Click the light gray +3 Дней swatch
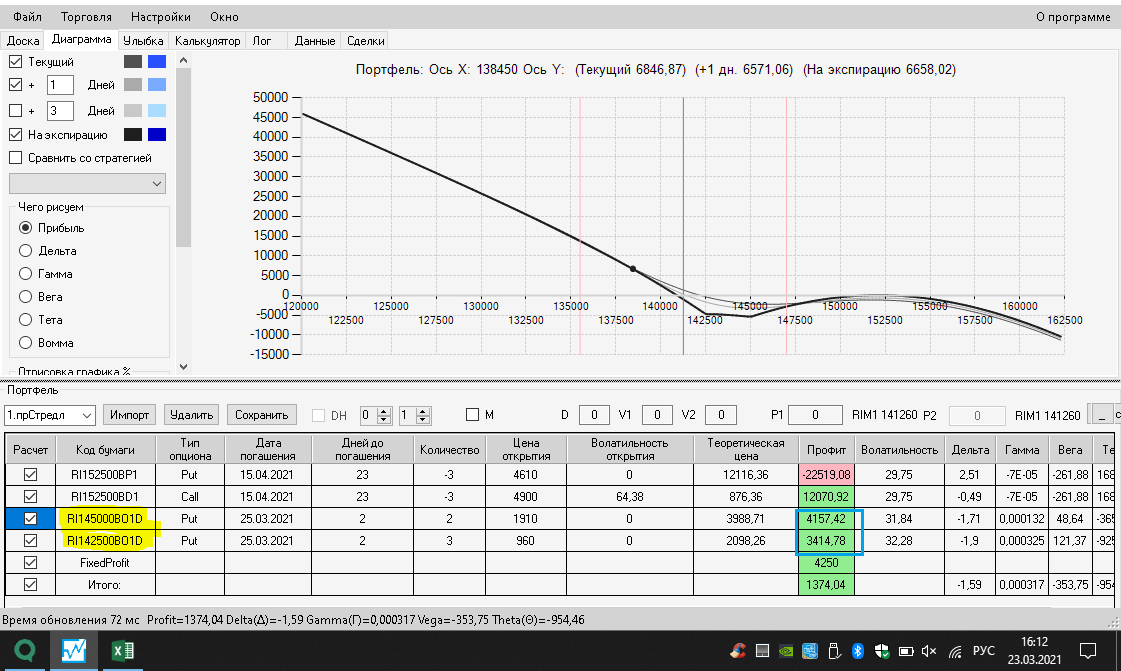 coord(133,111)
